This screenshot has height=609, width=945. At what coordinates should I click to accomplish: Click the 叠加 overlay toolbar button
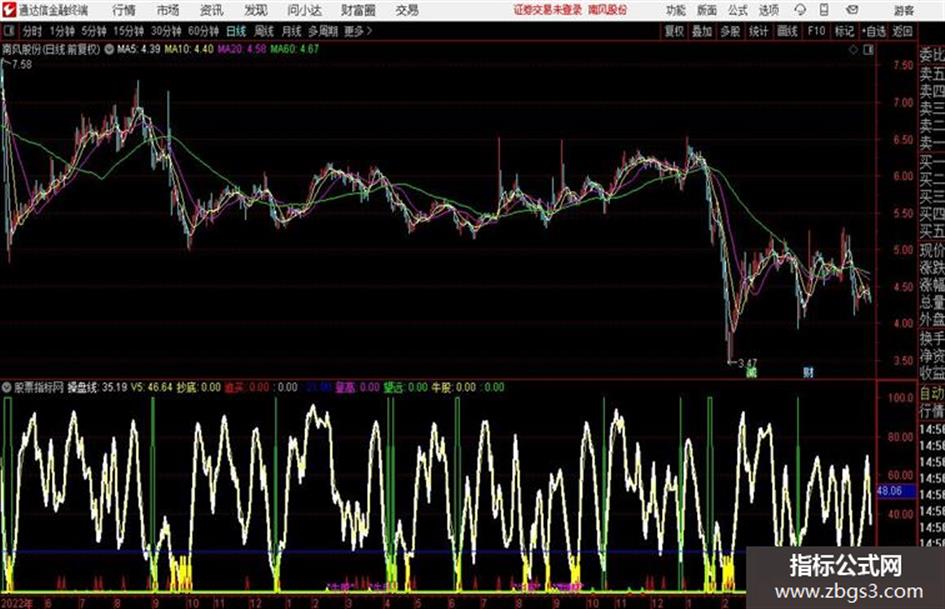tap(702, 31)
